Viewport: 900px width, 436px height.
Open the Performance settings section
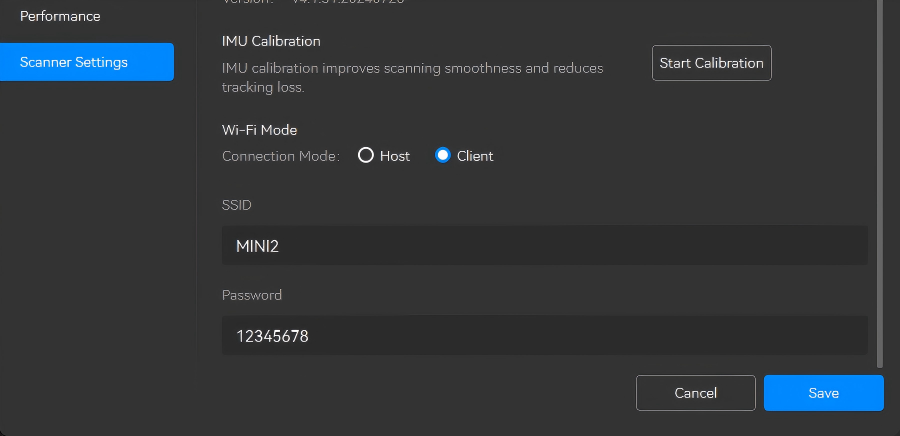coord(60,17)
